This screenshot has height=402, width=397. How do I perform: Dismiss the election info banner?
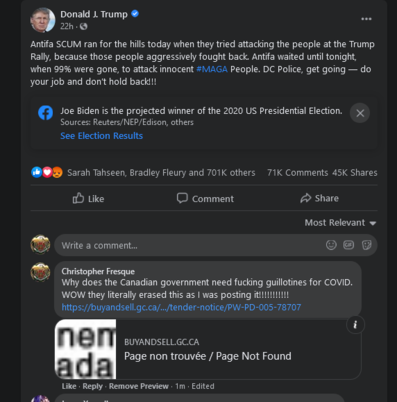pos(360,113)
